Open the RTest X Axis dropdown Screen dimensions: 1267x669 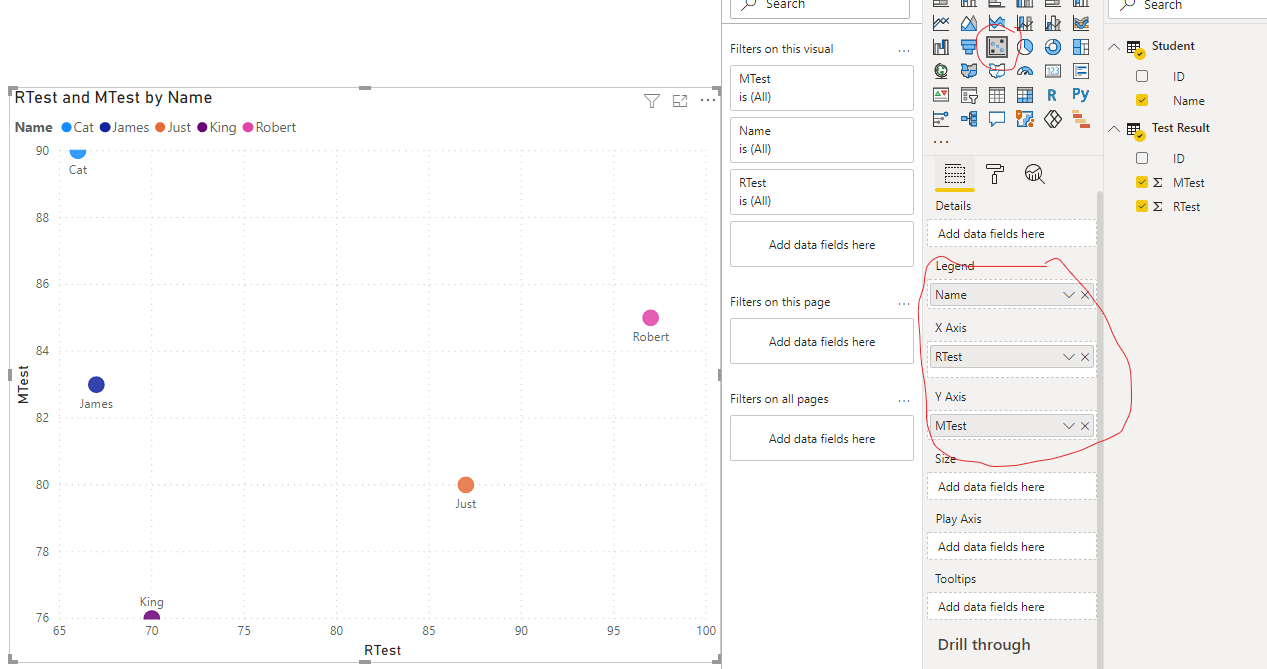(x=1069, y=357)
